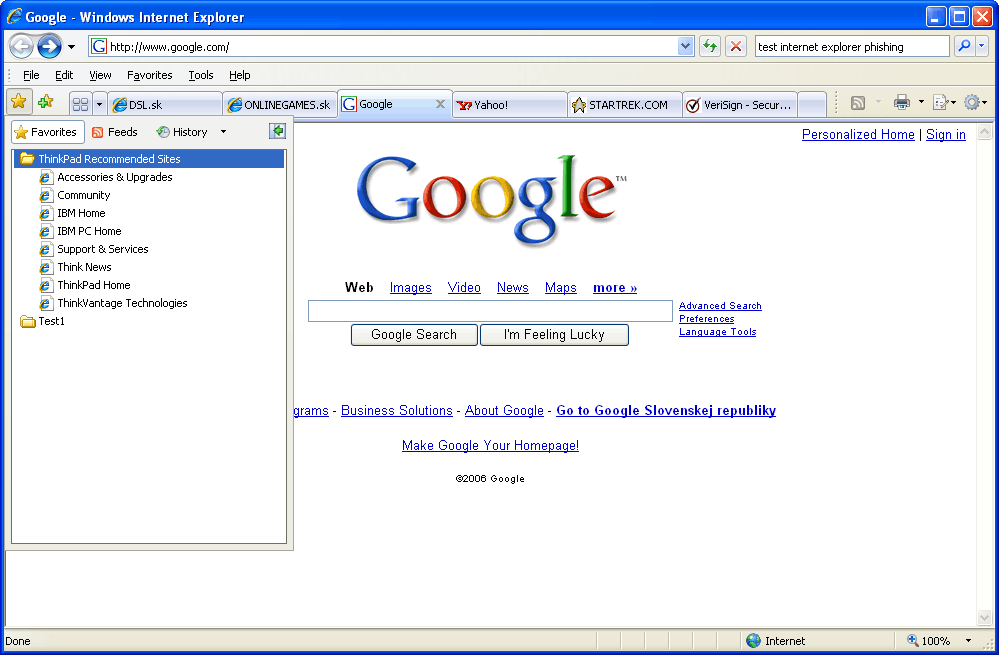
Task: Open the Tools gear menu icon
Action: point(975,103)
